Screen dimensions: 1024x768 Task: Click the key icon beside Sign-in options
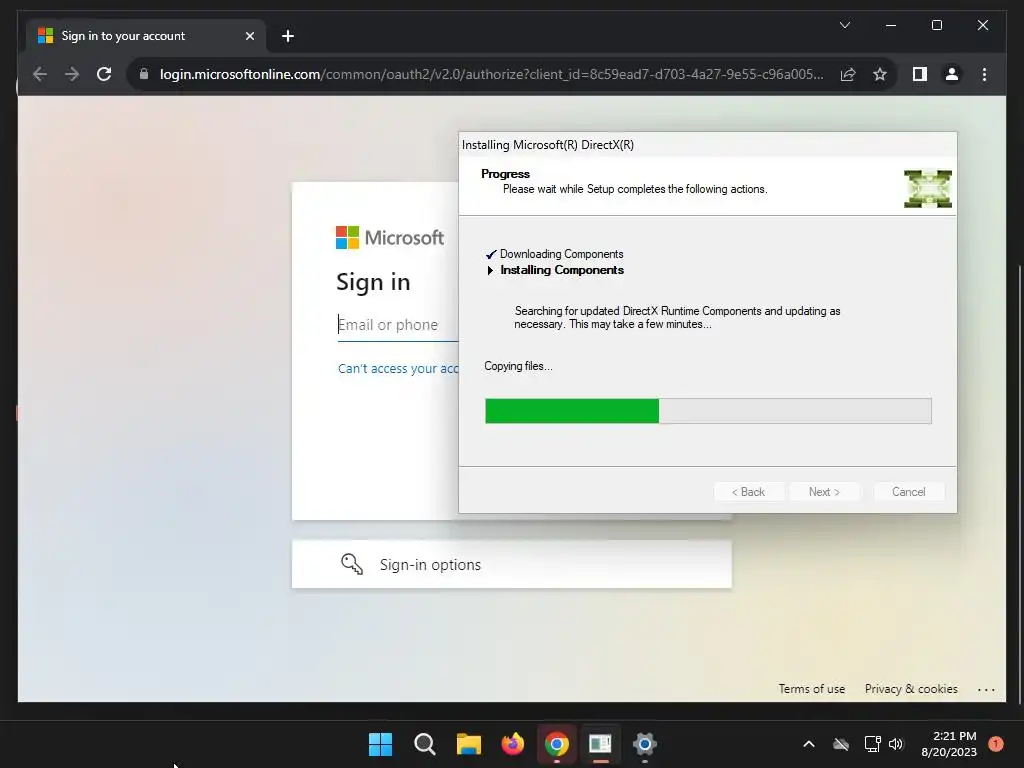[352, 564]
